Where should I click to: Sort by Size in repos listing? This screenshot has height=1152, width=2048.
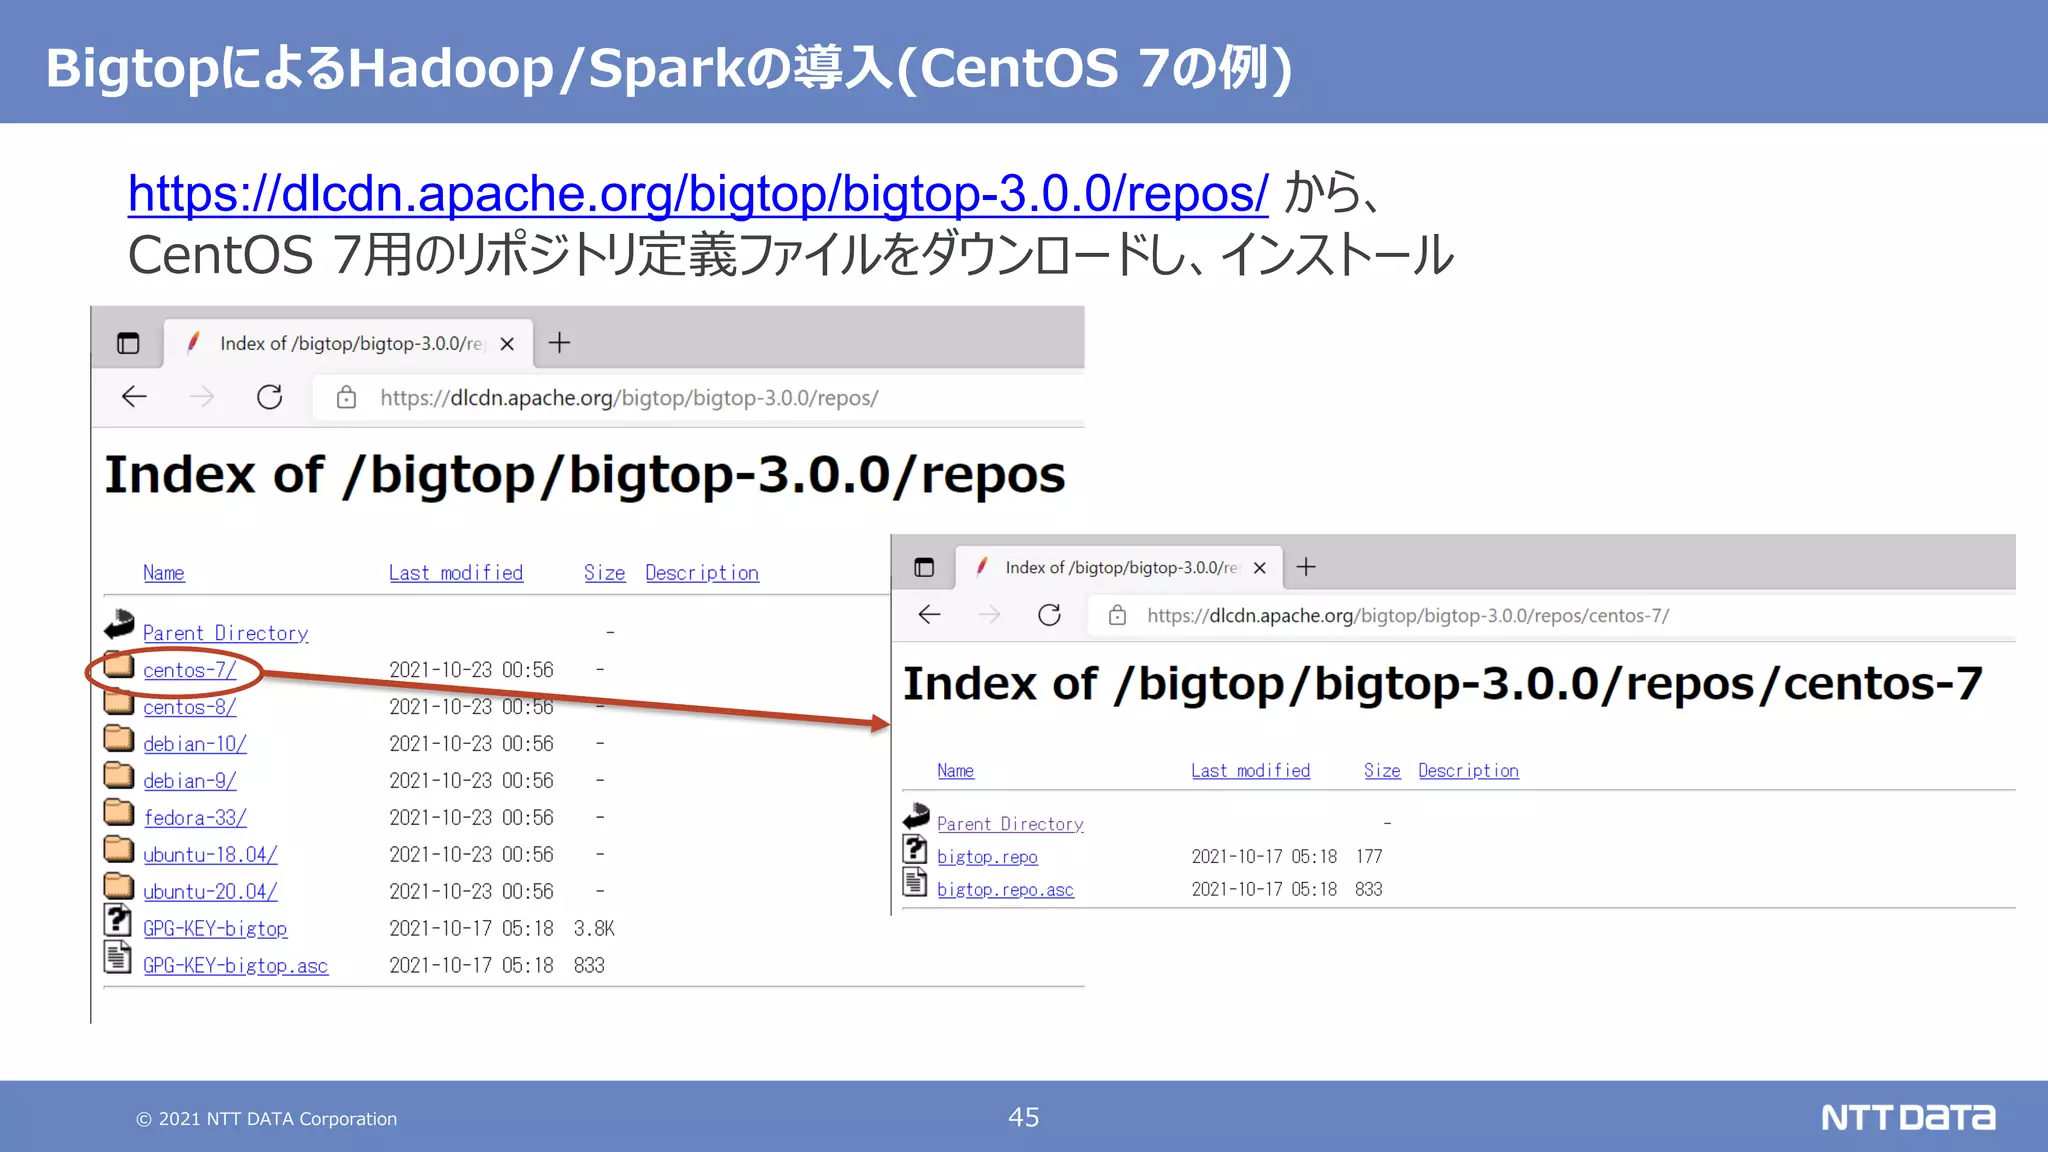tap(605, 573)
